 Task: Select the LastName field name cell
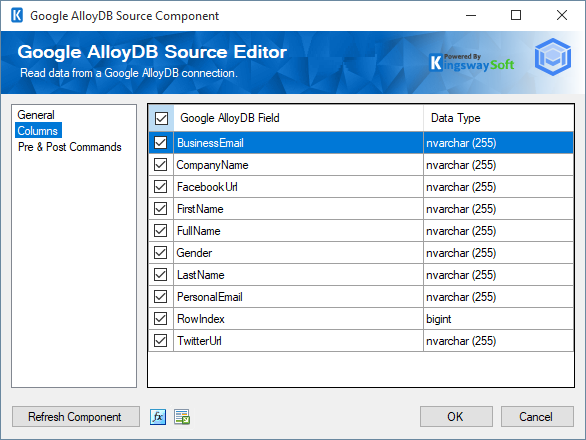[299, 275]
